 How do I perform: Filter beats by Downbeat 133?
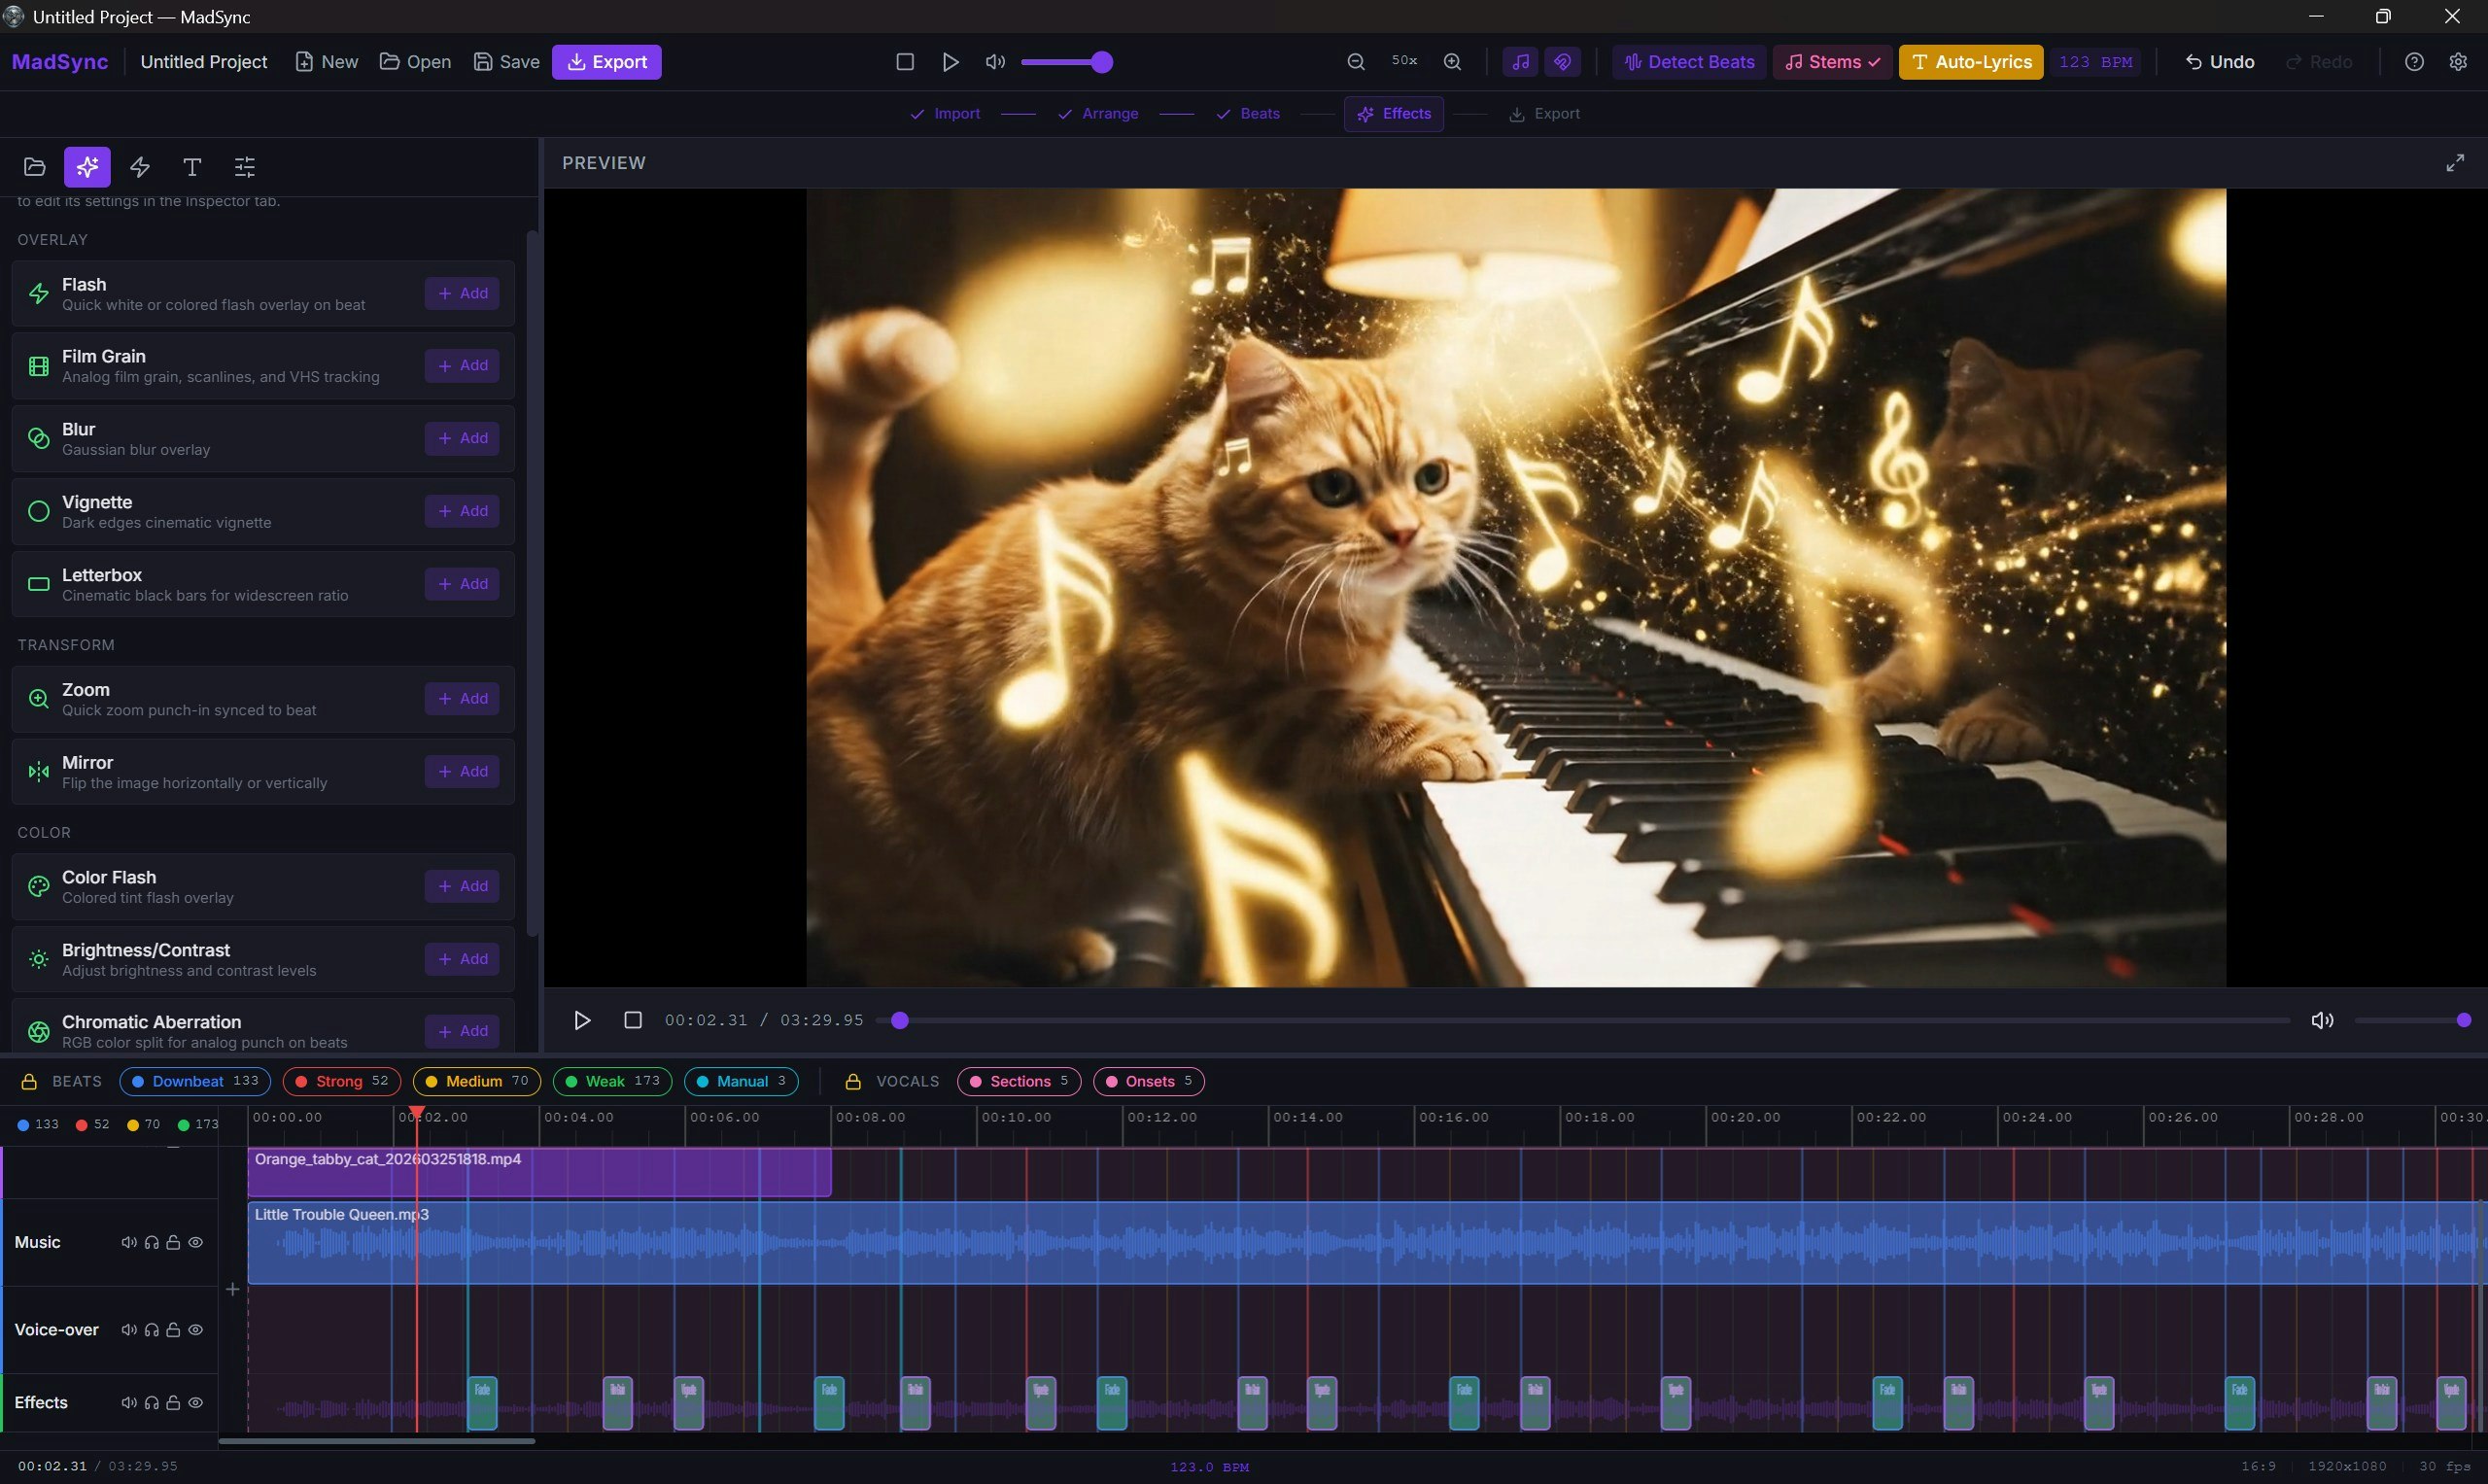pos(194,1081)
